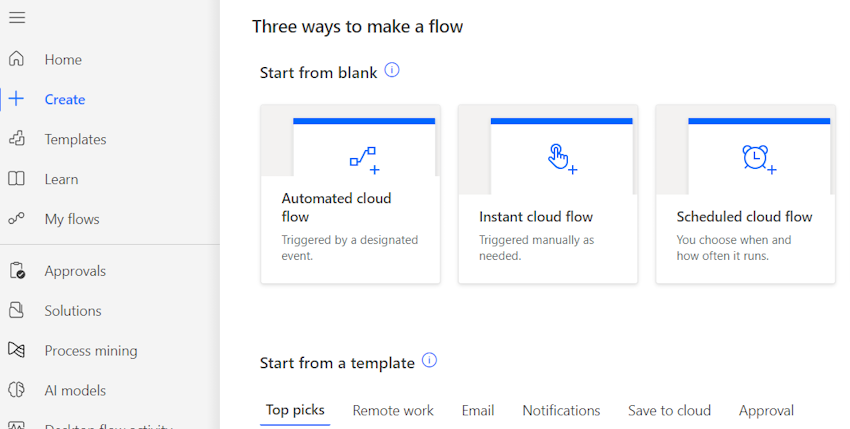
Task: Create an Automated cloud flow
Action: 350,195
